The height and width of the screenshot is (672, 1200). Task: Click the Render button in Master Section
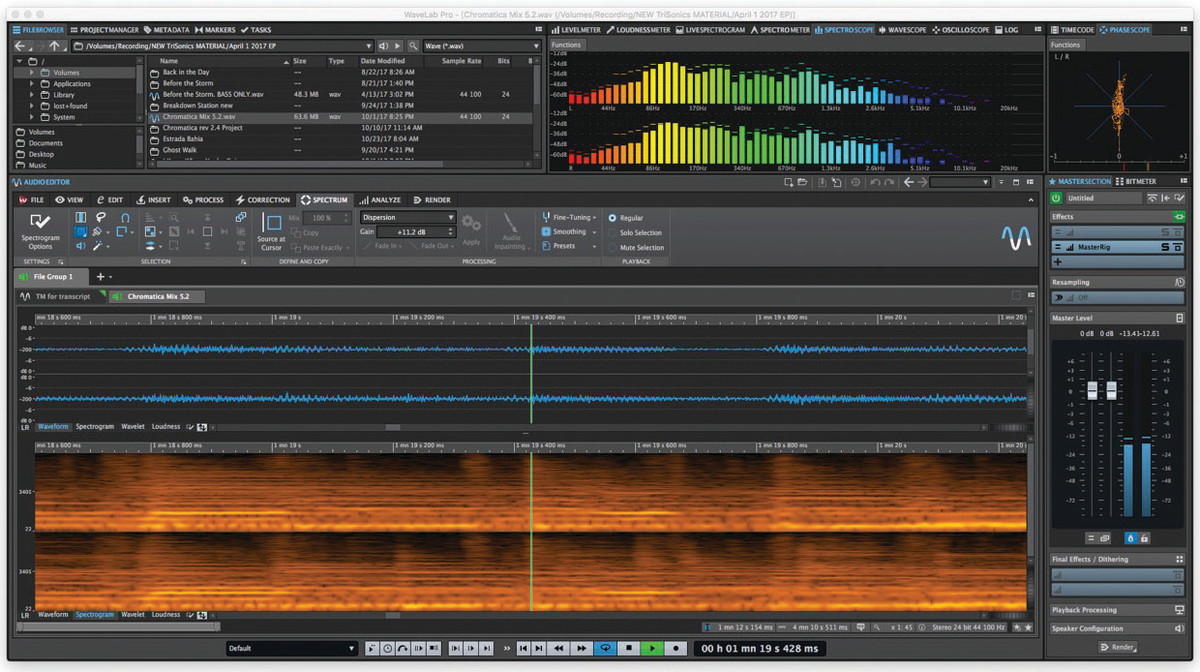click(1117, 647)
